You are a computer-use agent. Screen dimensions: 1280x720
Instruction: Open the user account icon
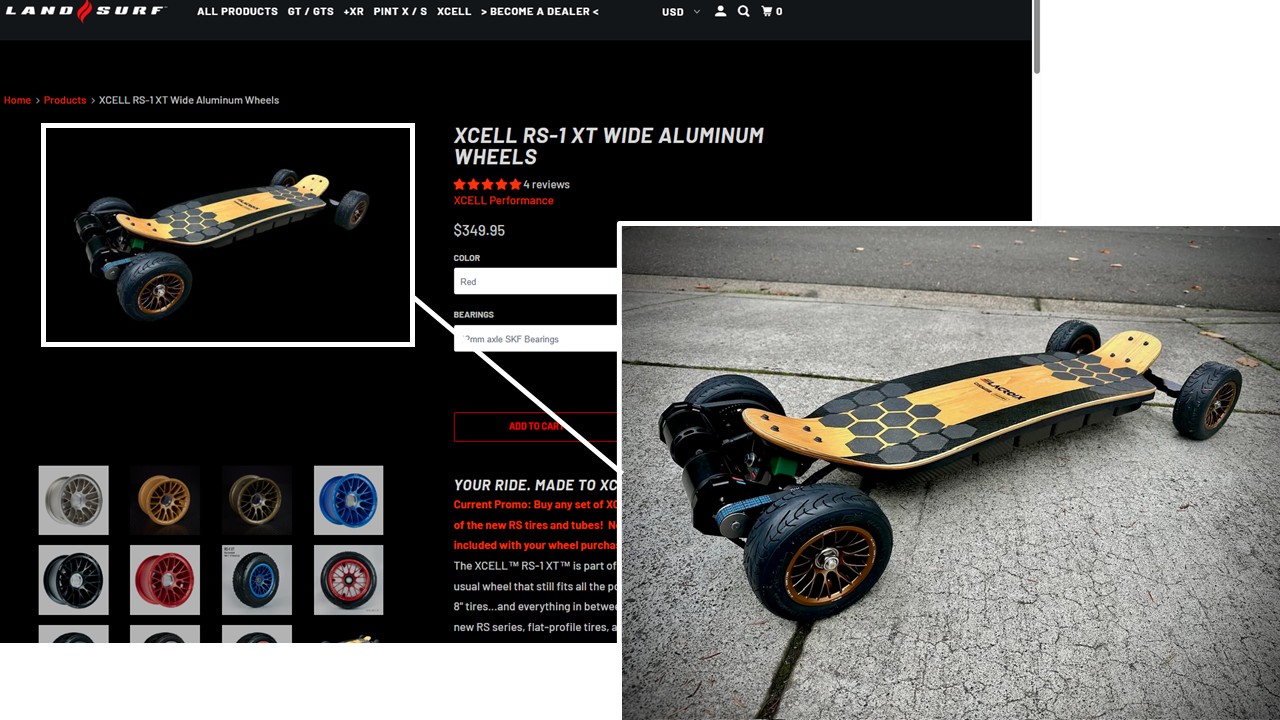coord(720,12)
